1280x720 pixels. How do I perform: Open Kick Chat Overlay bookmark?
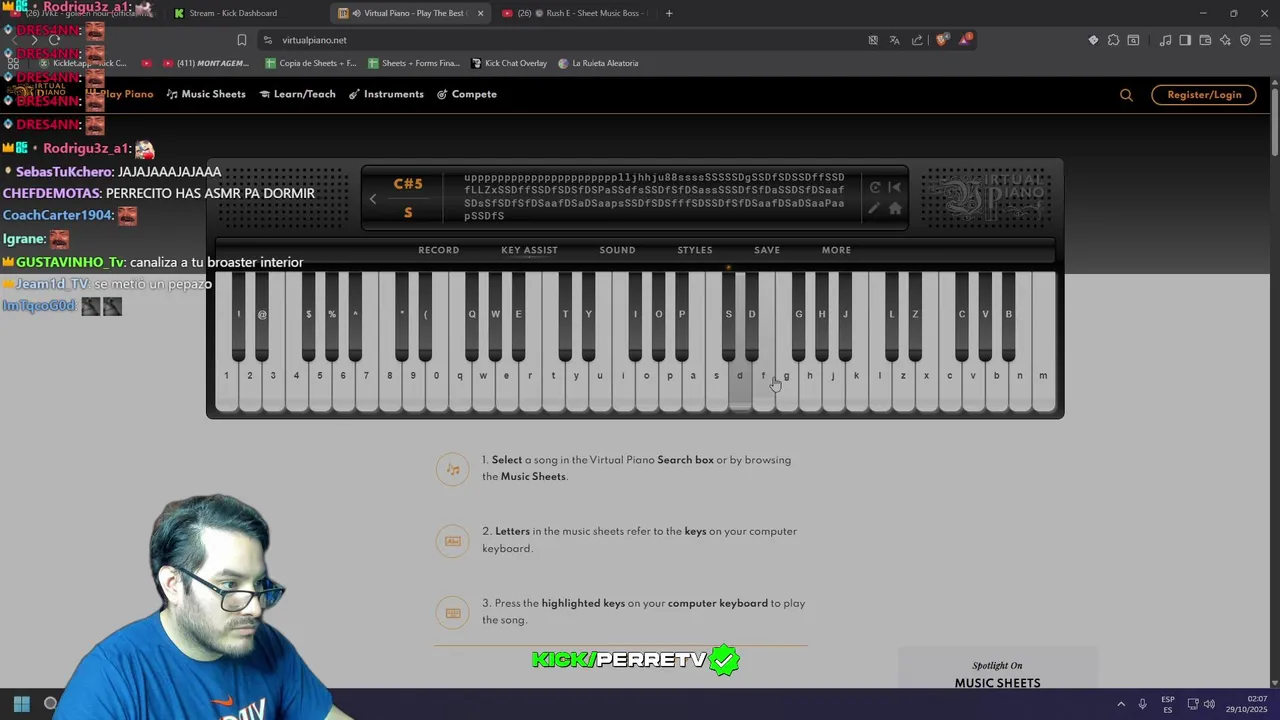pos(509,63)
